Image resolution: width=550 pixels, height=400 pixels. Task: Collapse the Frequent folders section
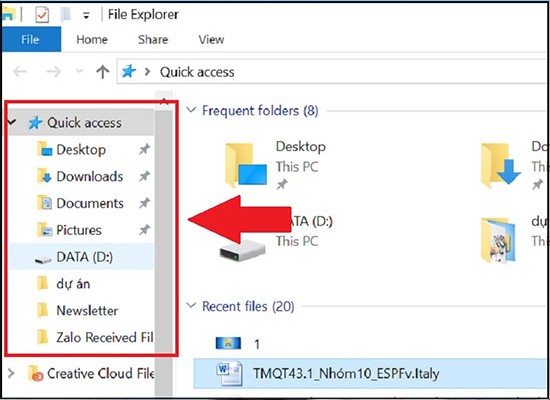click(191, 110)
